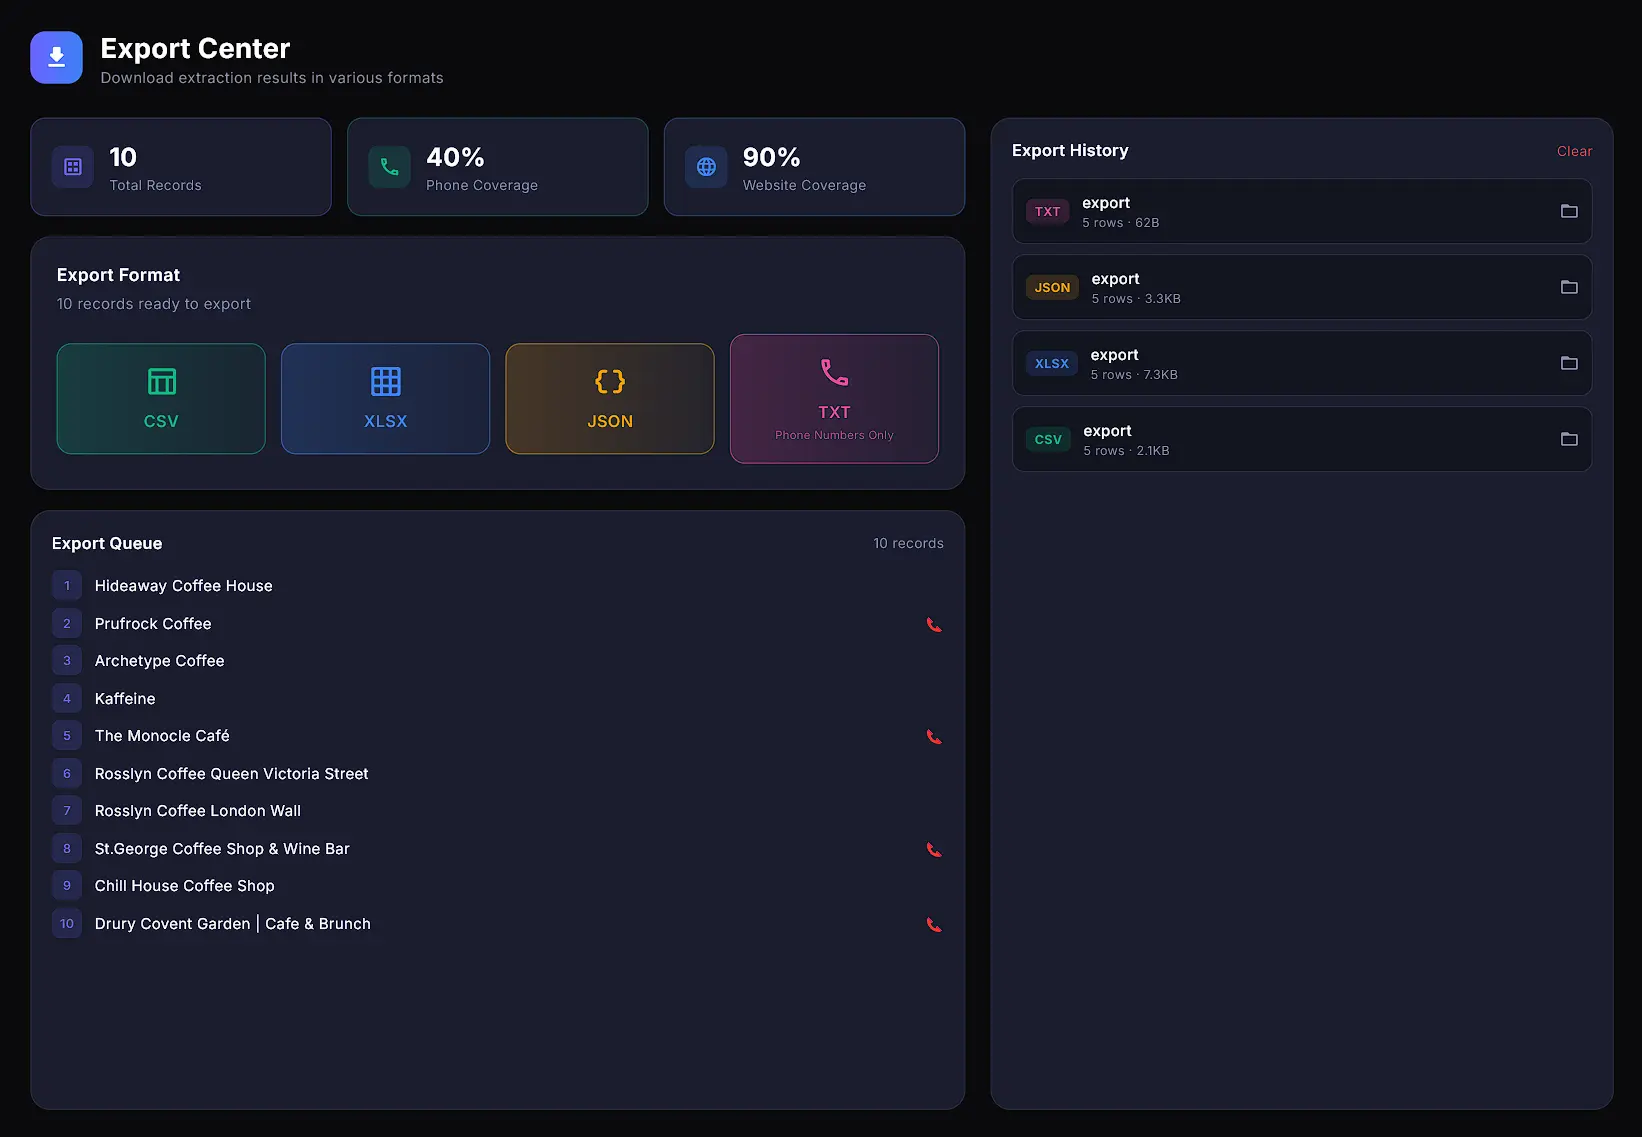Viewport: 1642px width, 1137px height.
Task: Click the Export Queue heading
Action: (107, 543)
